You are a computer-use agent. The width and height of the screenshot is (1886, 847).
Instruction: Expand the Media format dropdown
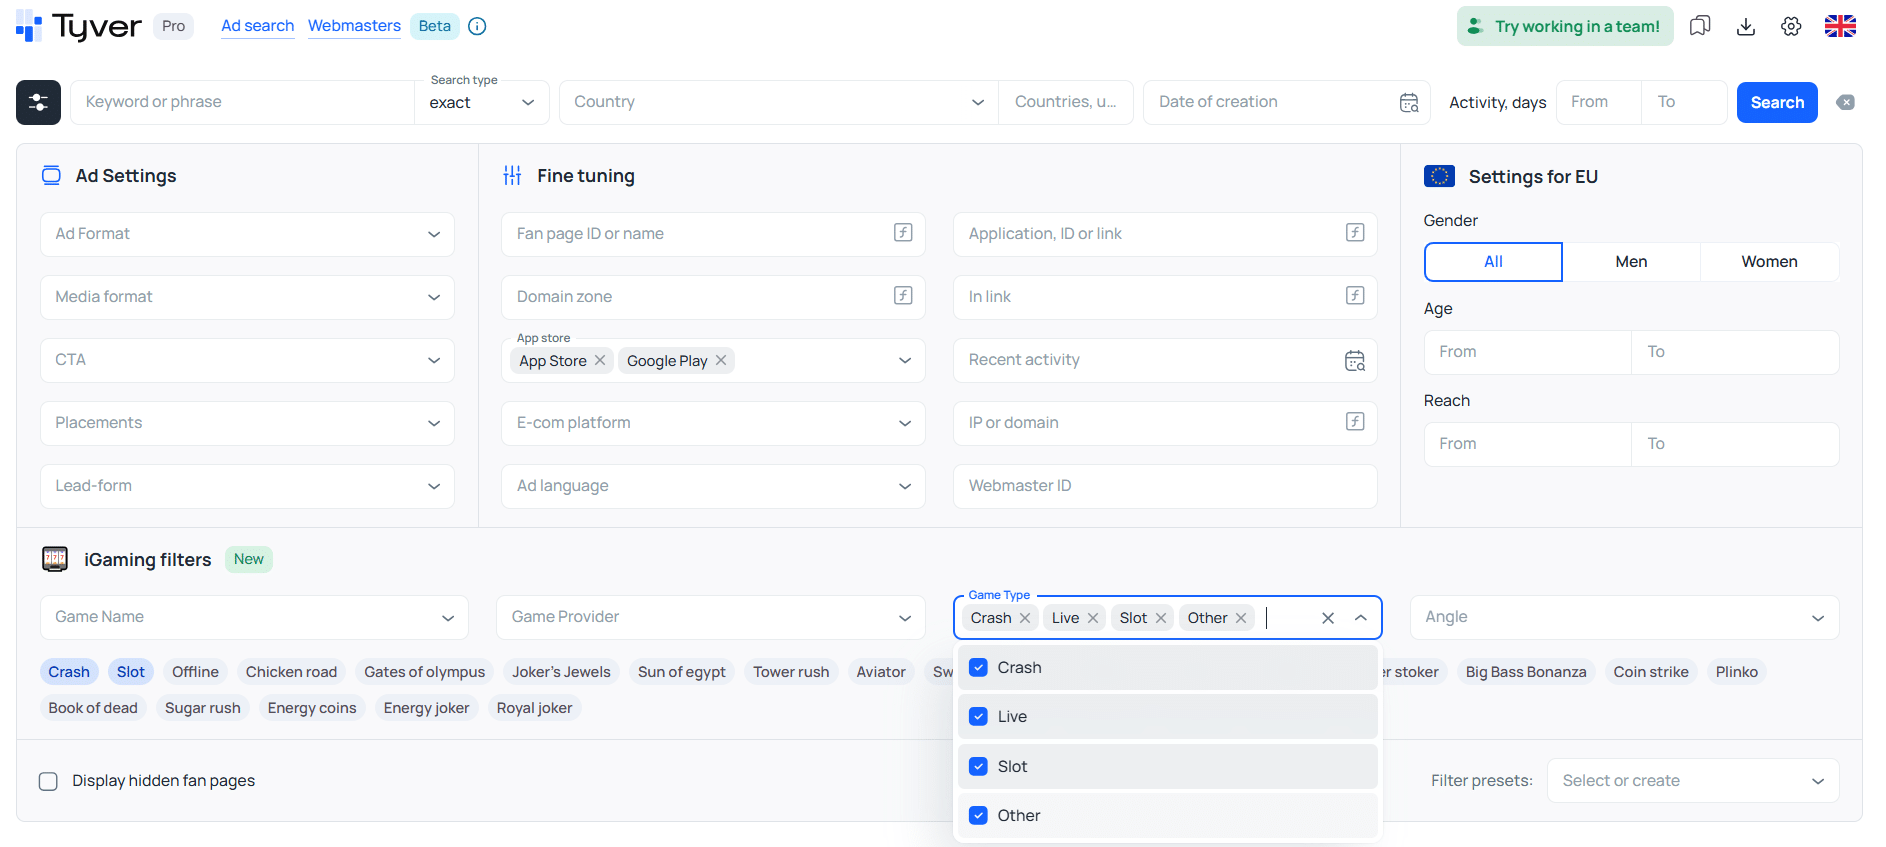pyautogui.click(x=247, y=297)
